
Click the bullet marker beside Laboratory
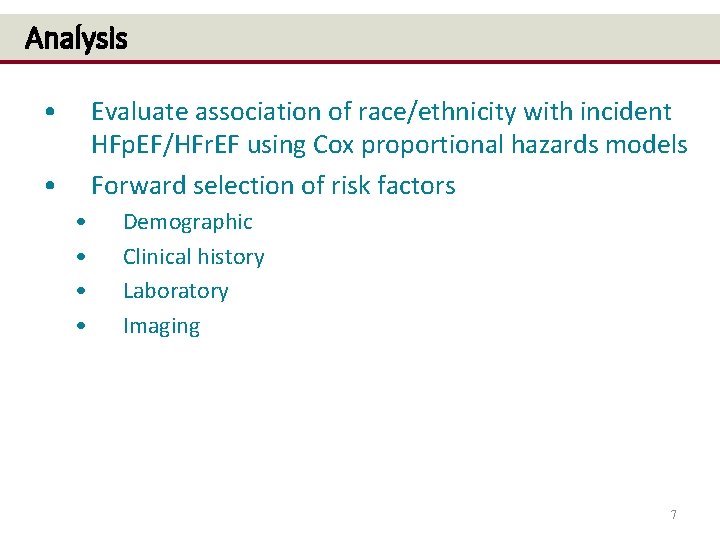pos(81,291)
